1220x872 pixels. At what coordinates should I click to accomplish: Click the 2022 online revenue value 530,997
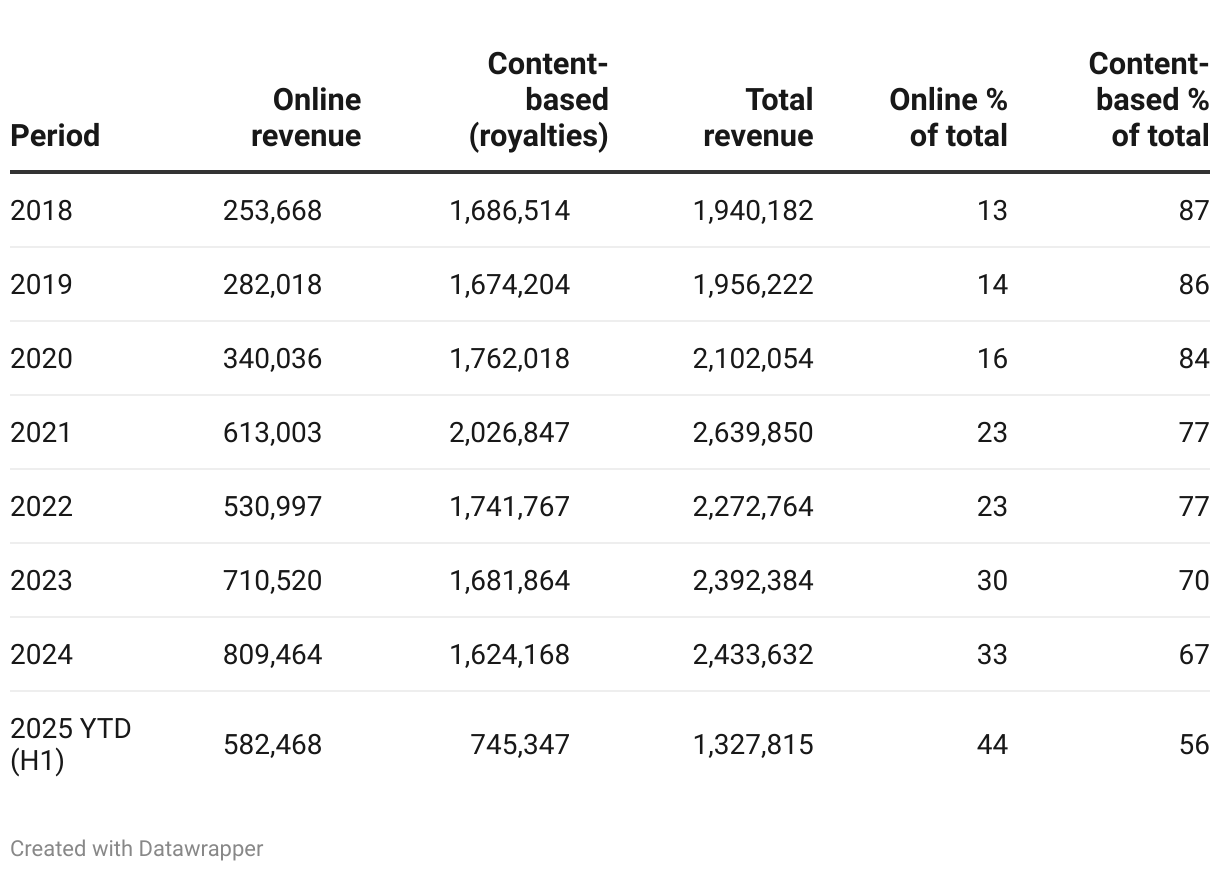(272, 507)
